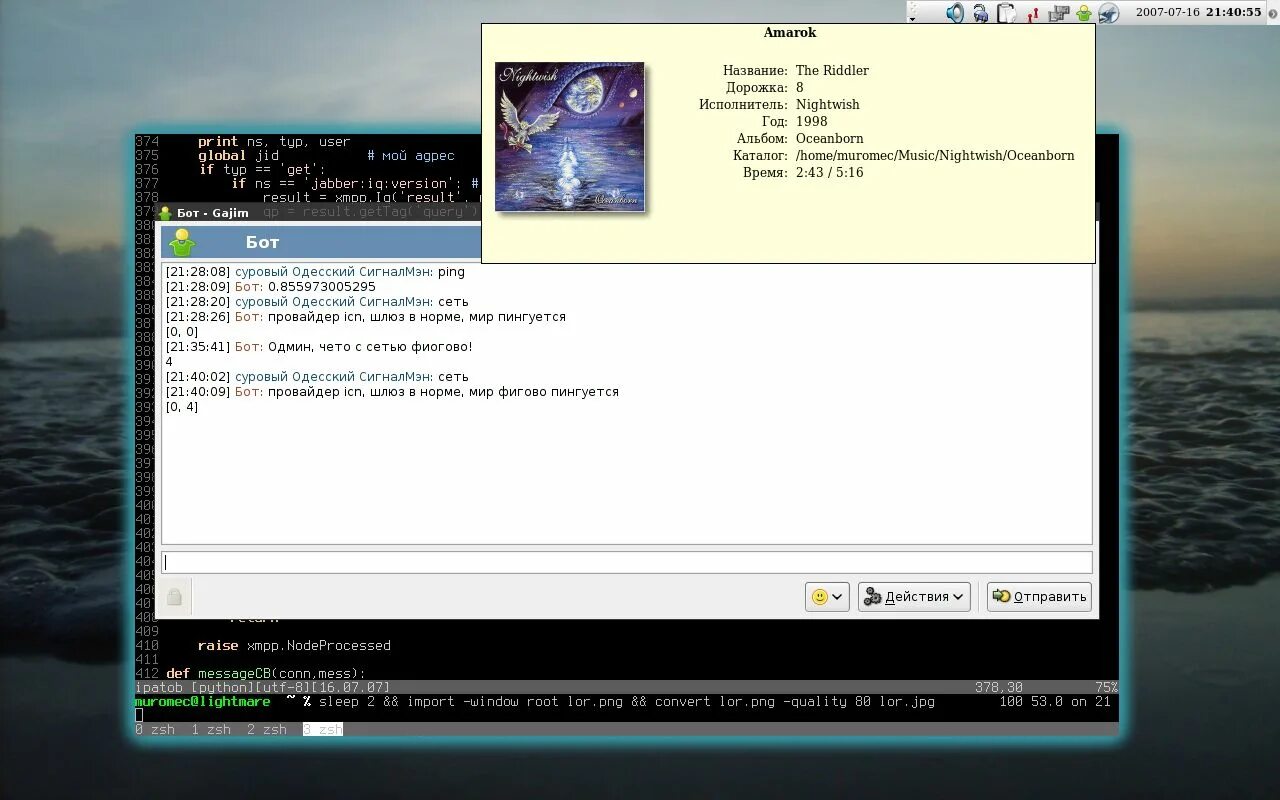Click the second tray icon beside the speaker
1280x800 pixels.
[981, 13]
